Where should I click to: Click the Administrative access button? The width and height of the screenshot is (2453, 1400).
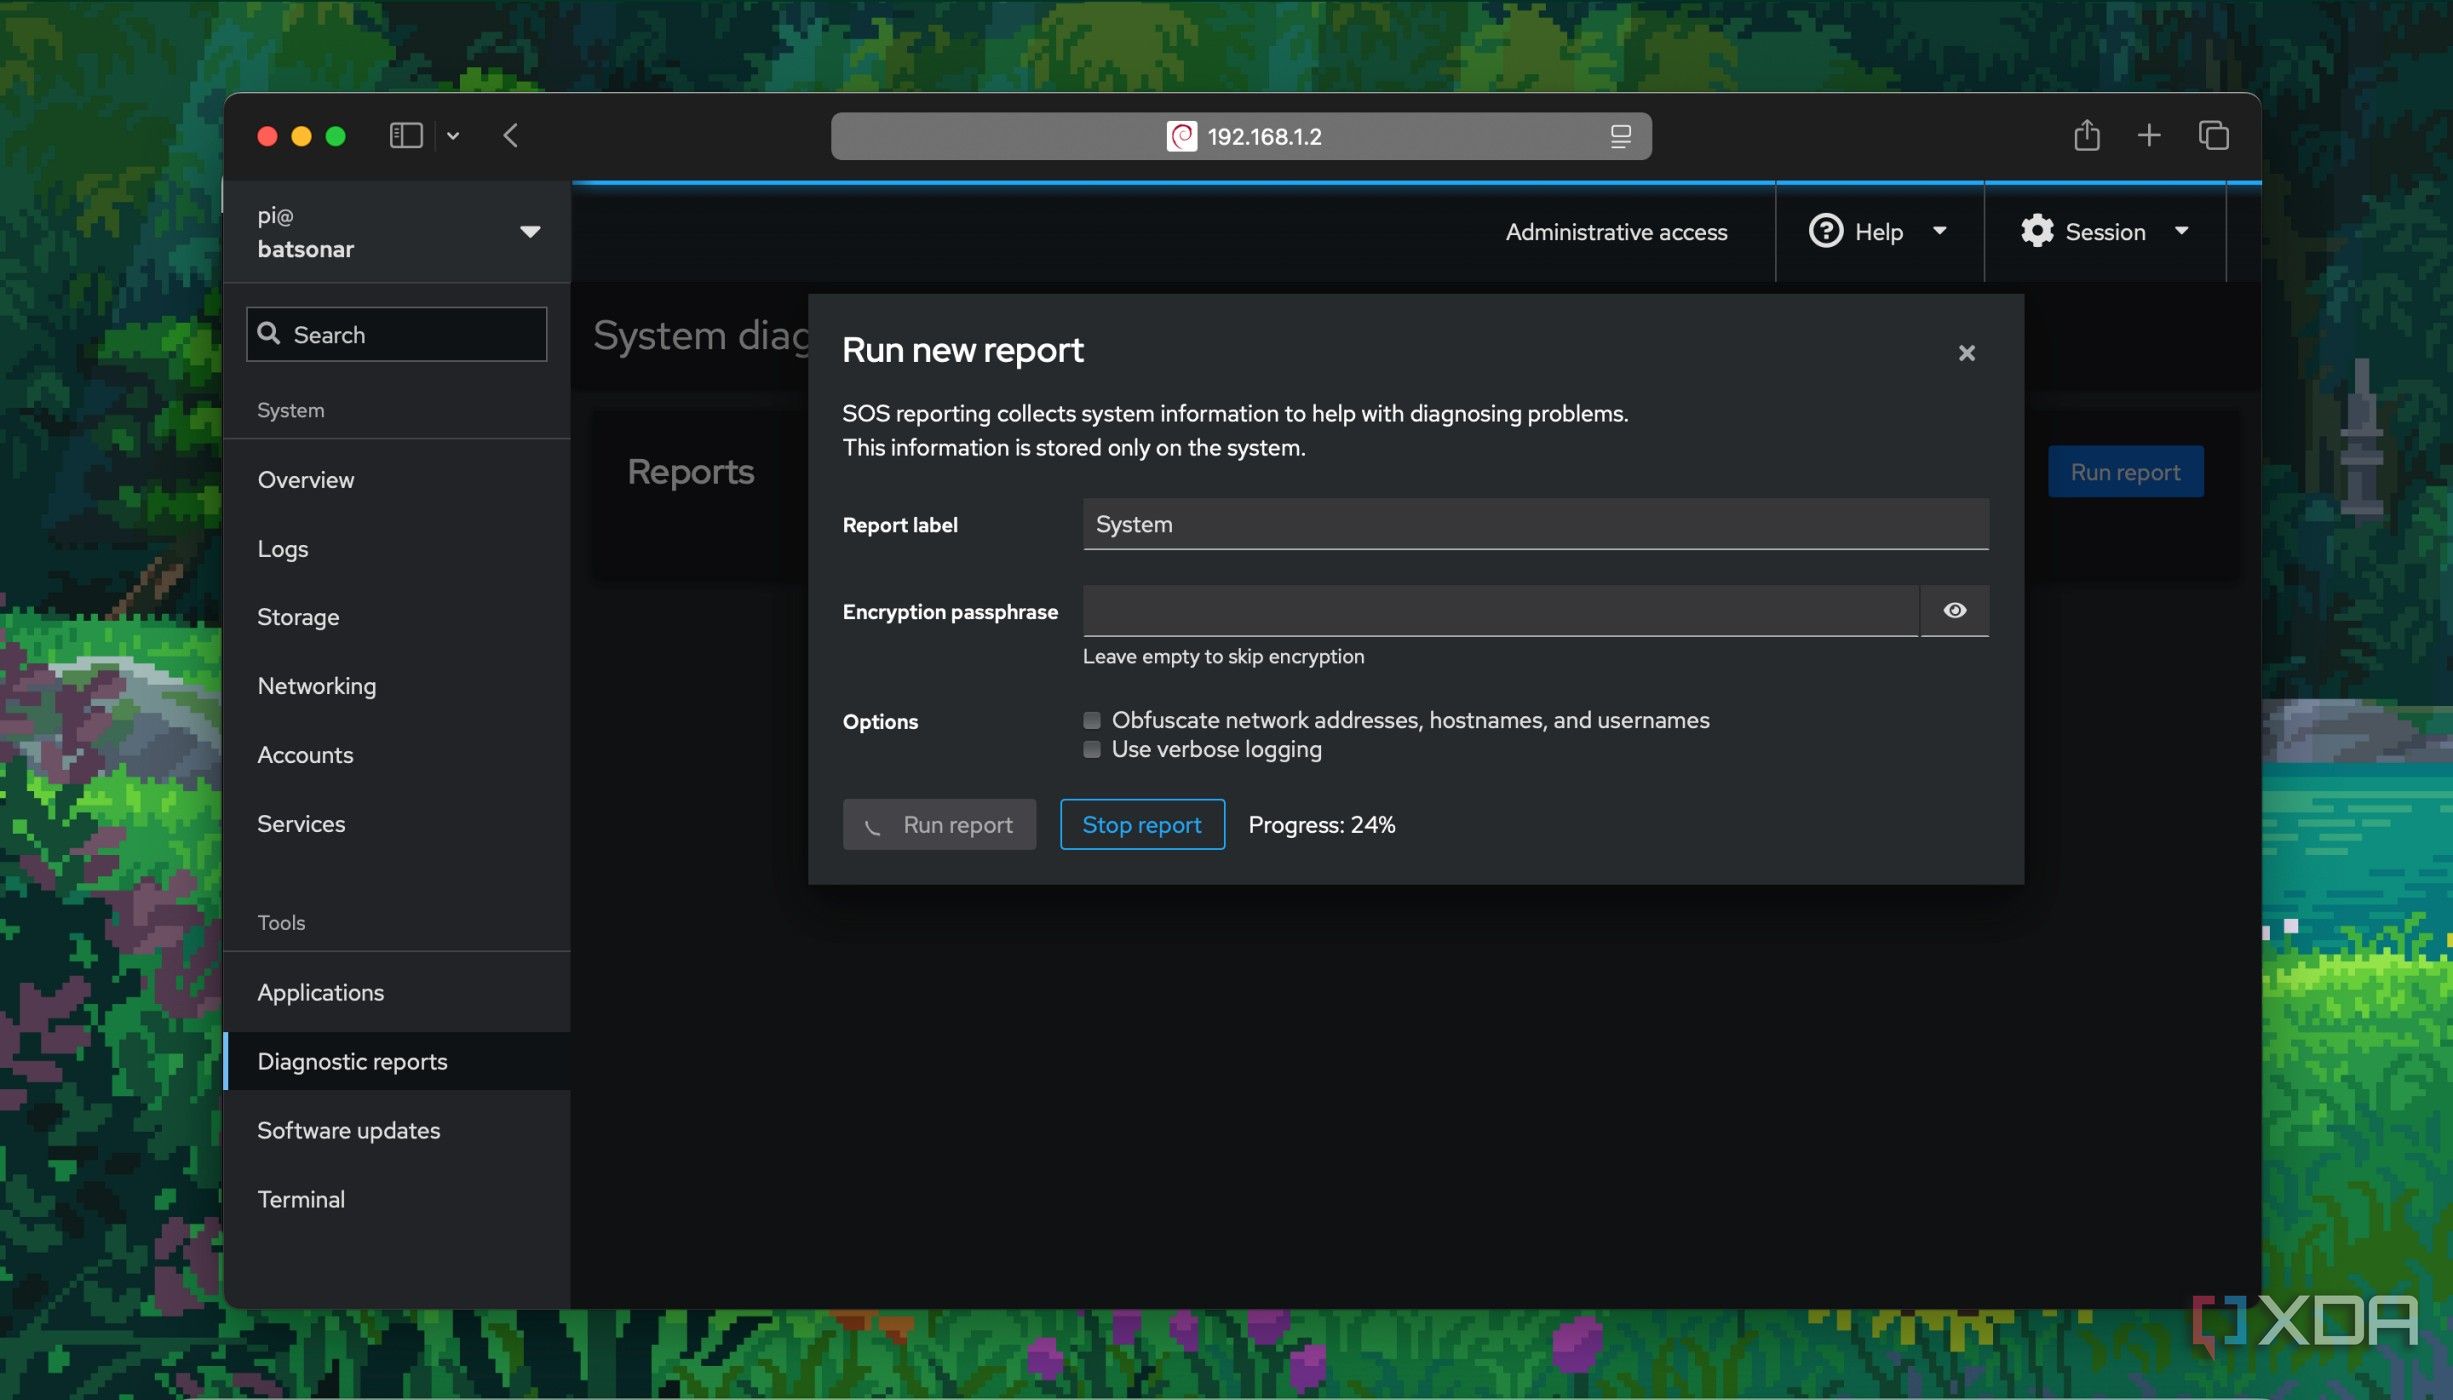pyautogui.click(x=1616, y=231)
